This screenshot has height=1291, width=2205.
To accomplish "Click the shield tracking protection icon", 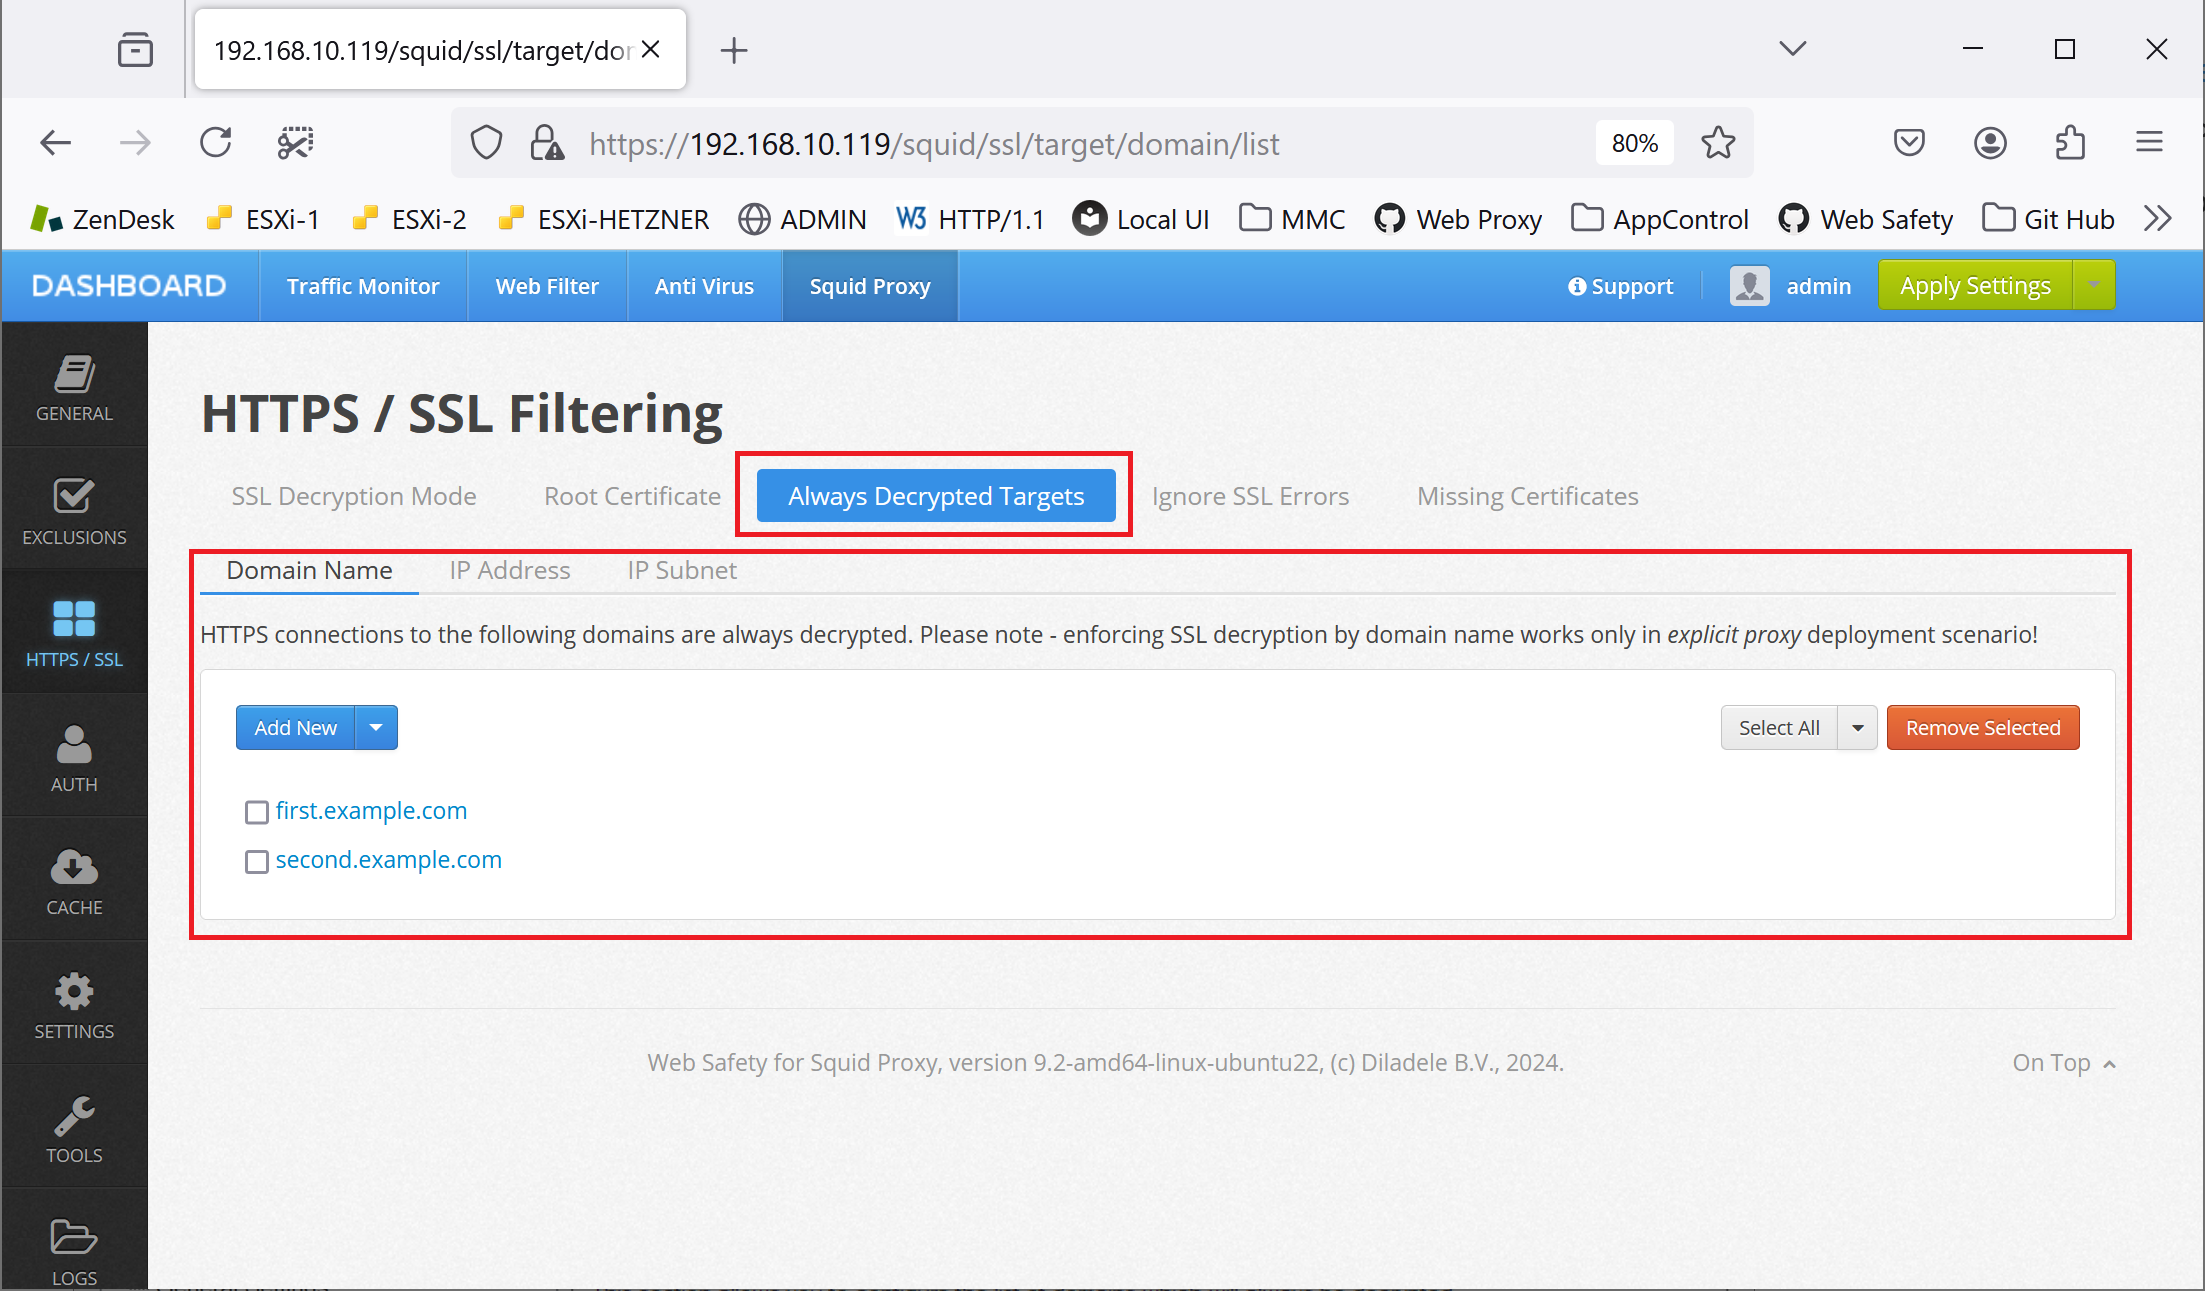I will [x=486, y=143].
